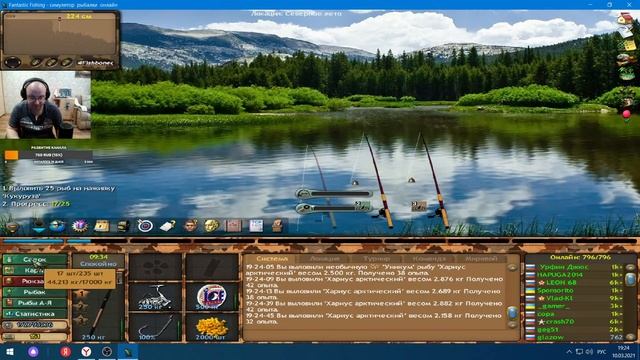Click the float of the right rod

click(412, 180)
